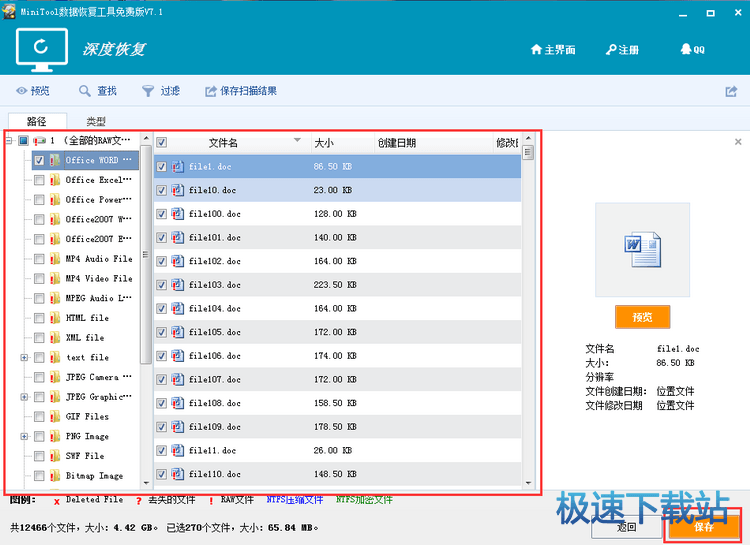Click the HTML file folder icon
The image size is (750, 545).
55,318
